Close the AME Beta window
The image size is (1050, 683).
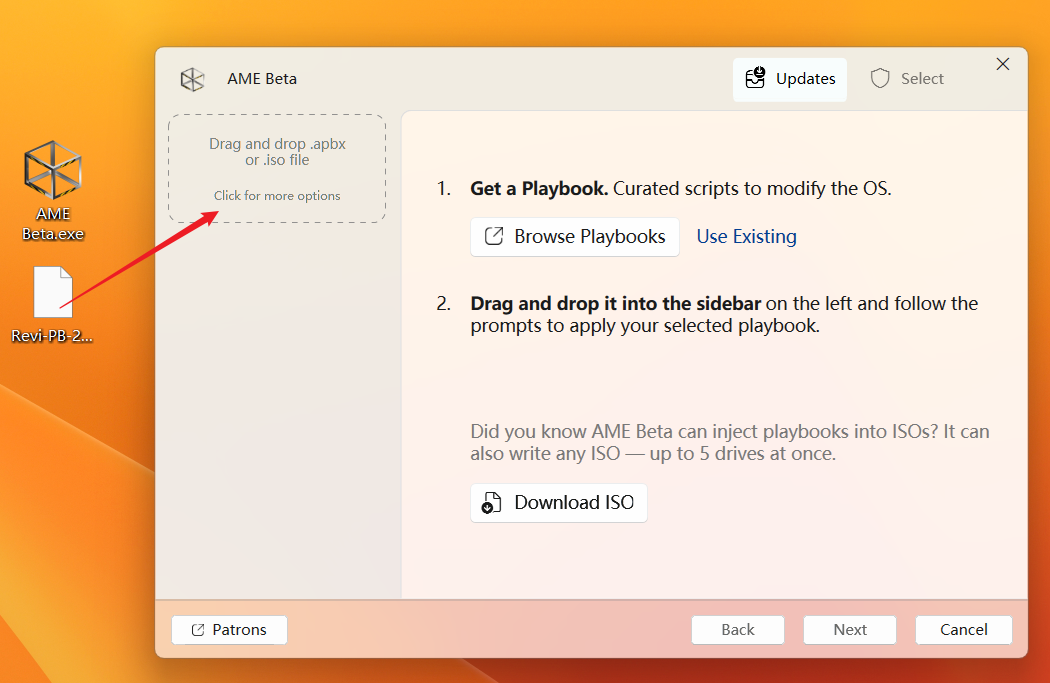[1002, 64]
